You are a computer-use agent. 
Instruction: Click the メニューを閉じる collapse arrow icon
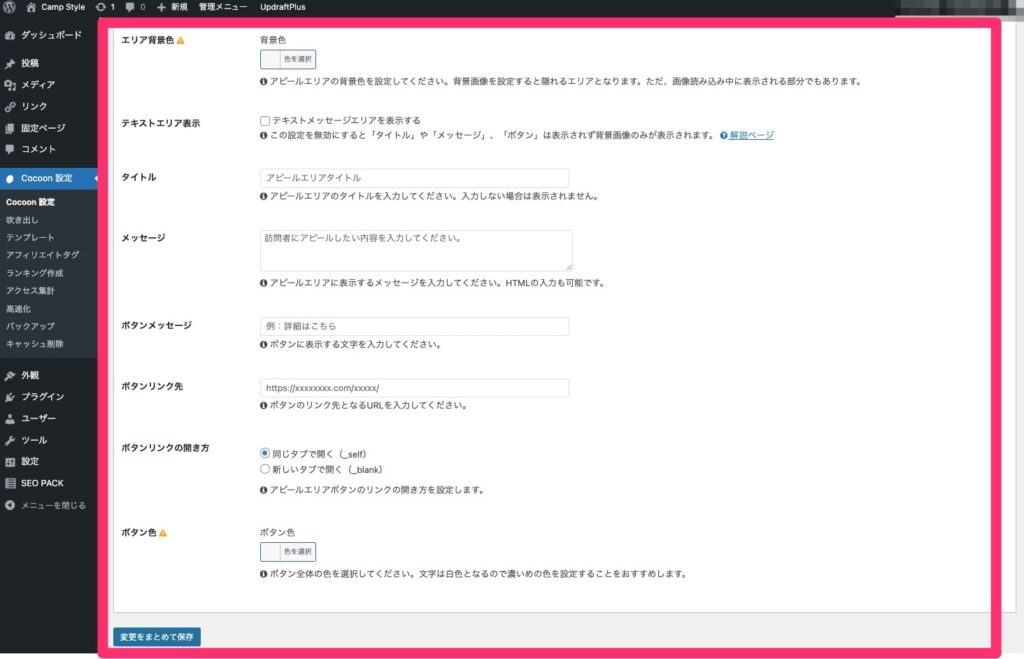point(10,505)
